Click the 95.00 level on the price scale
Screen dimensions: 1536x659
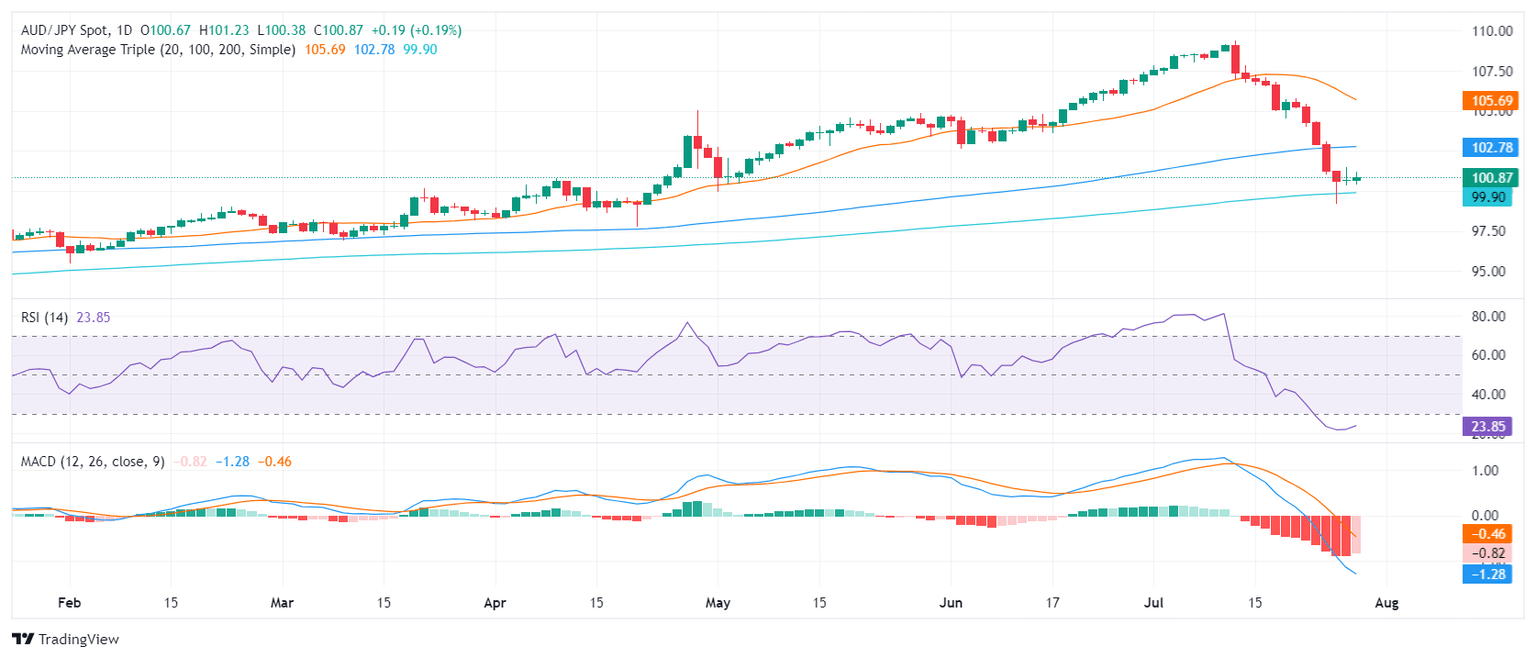tap(1488, 271)
